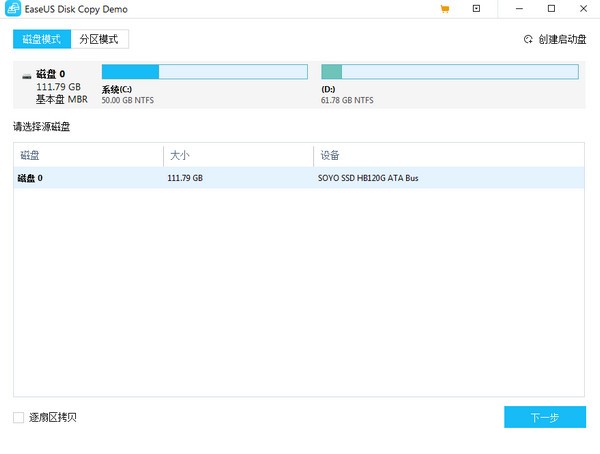Switch to the 磁盘模式 tab

42,39
